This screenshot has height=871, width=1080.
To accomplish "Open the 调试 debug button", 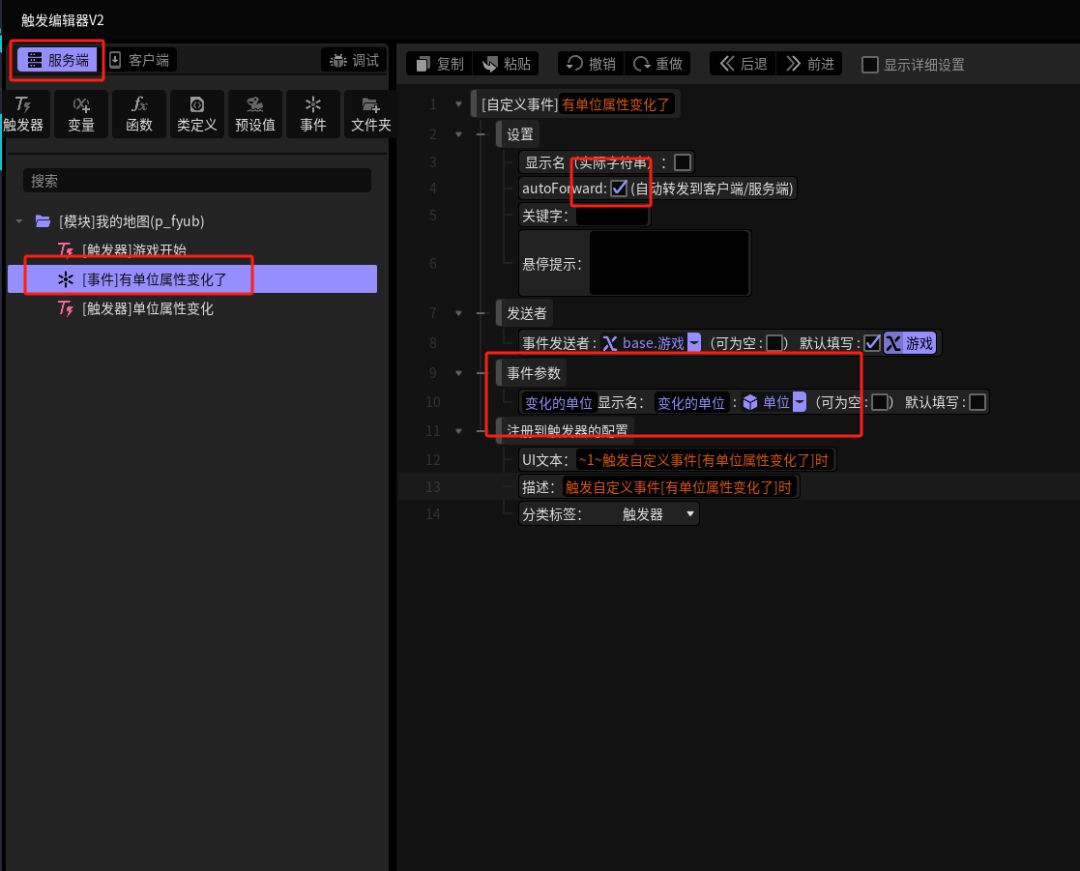I will [354, 60].
